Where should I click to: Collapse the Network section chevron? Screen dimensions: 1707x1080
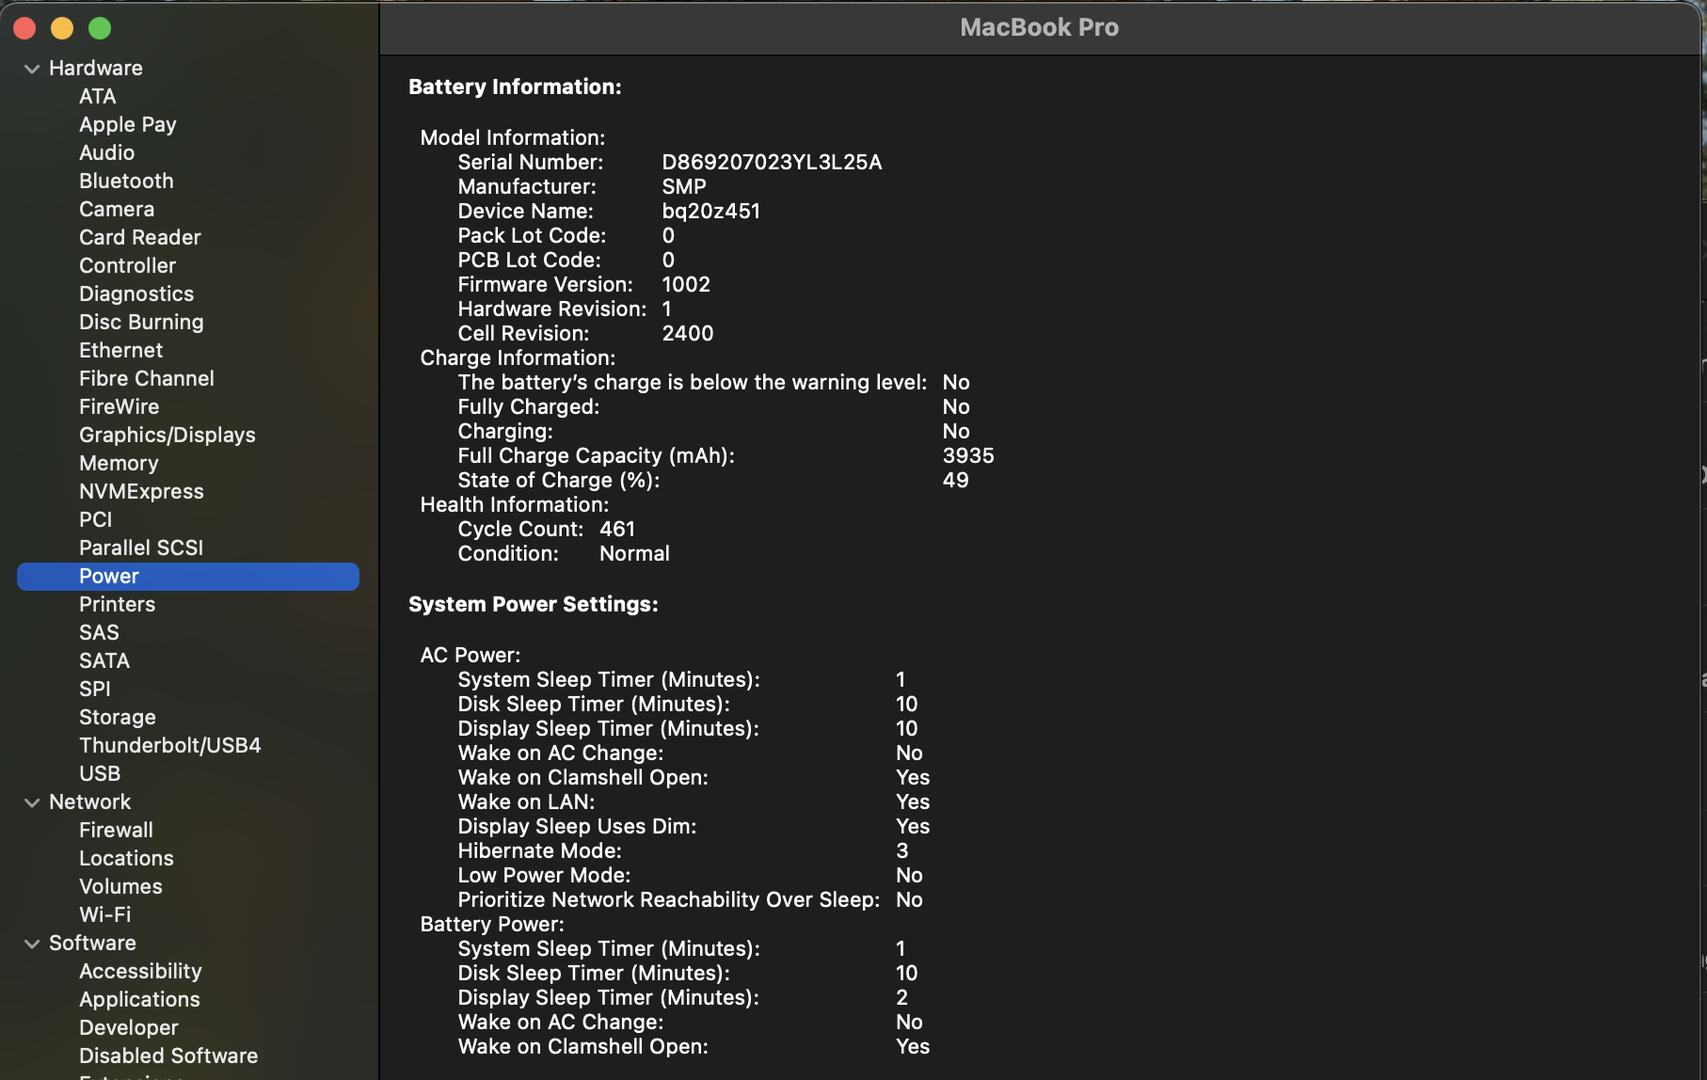click(32, 803)
